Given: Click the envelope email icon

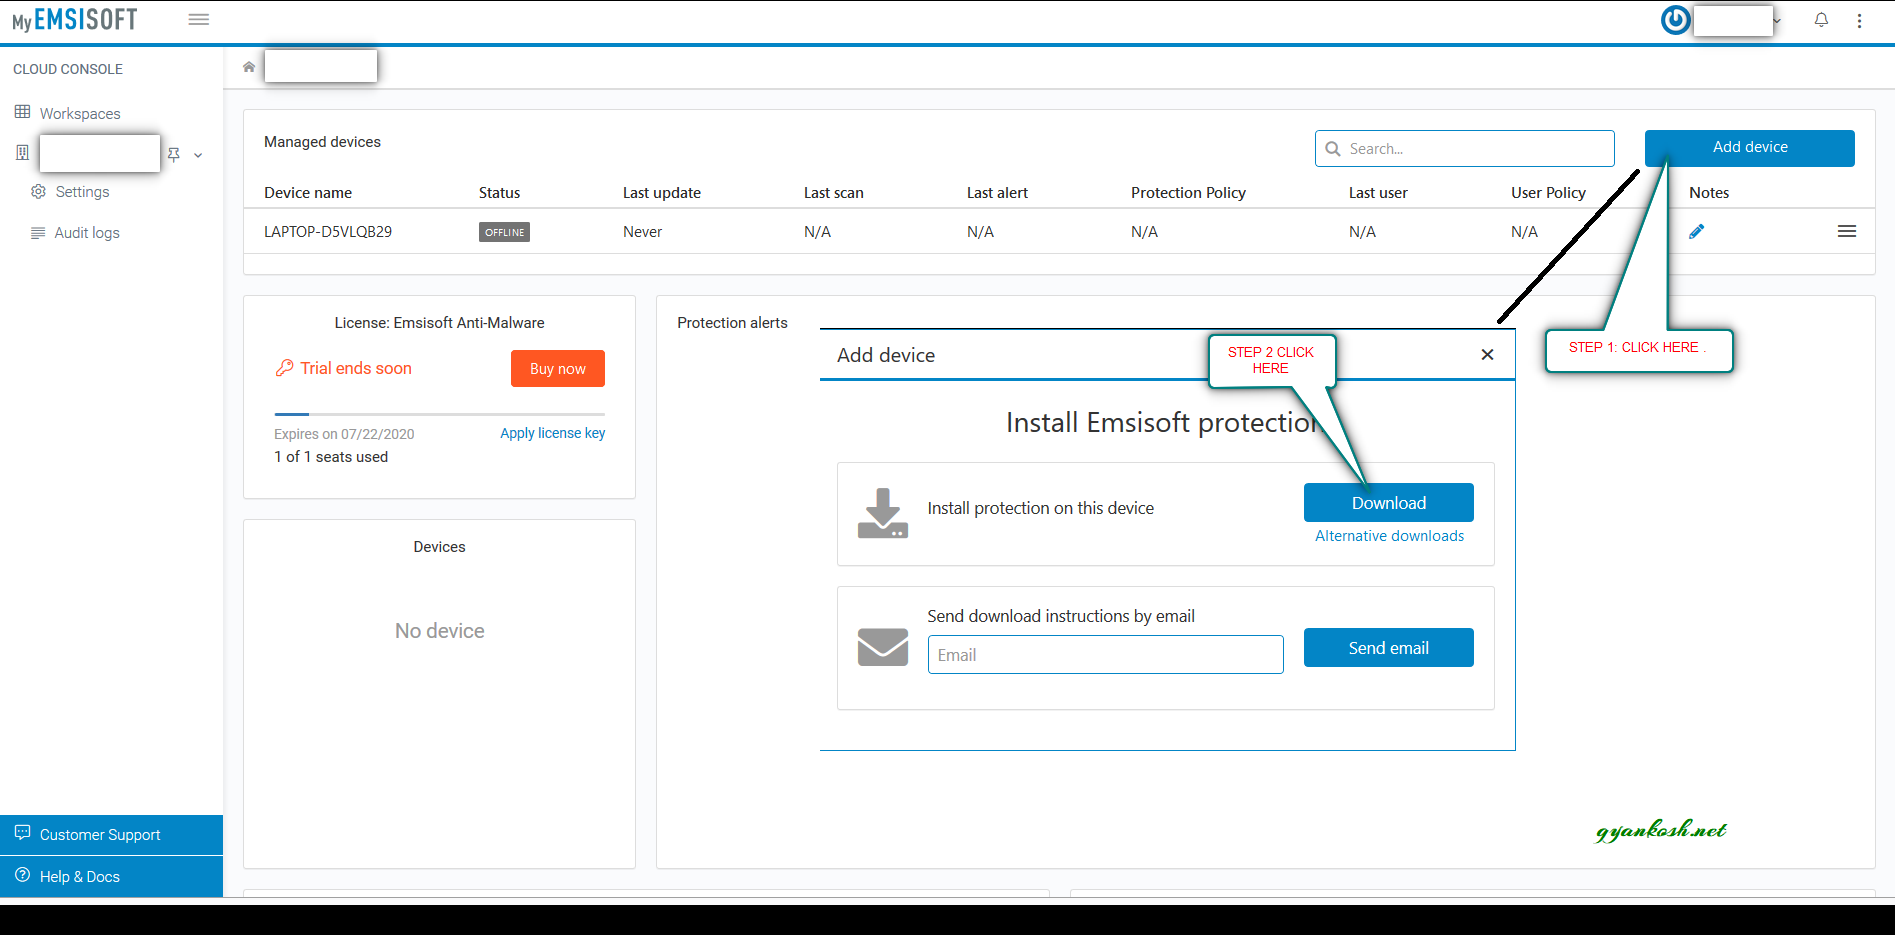Looking at the screenshot, I should point(883,647).
